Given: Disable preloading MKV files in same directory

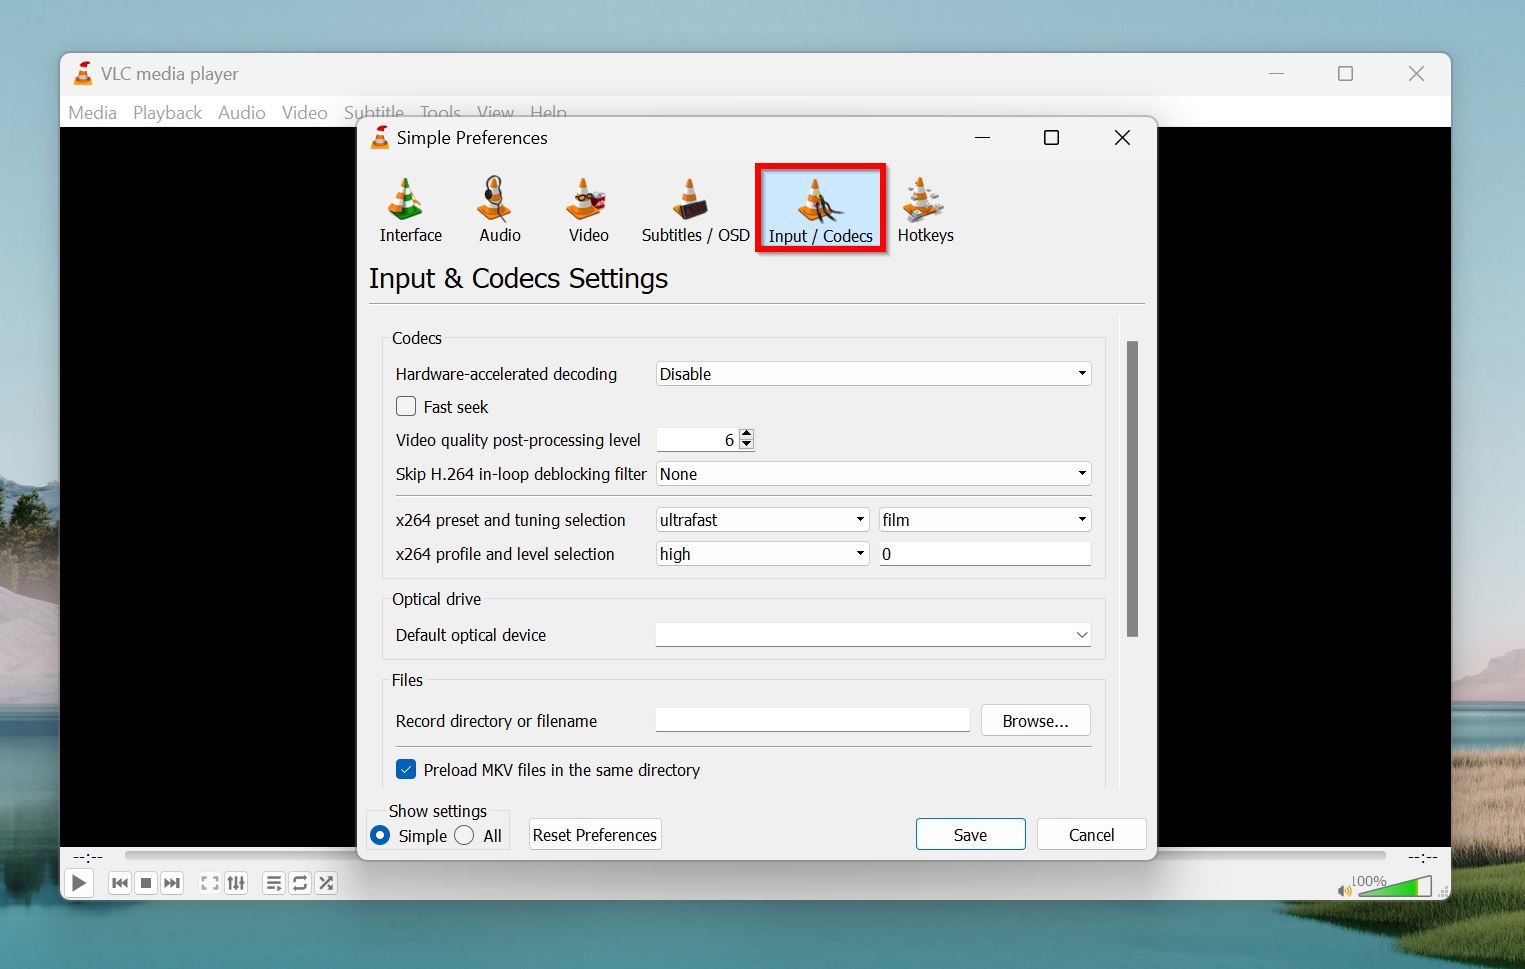Looking at the screenshot, I should pos(406,769).
